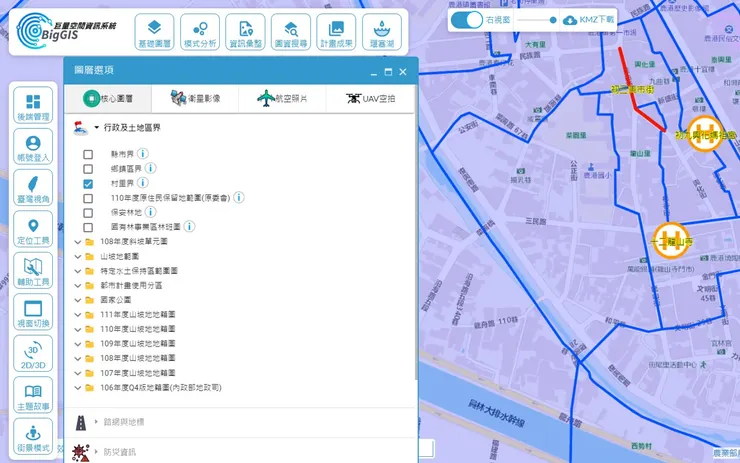Image resolution: width=740 pixels, height=463 pixels.
Task: Expand the 109年度山坡地地籍圖 folder
Action: coord(78,344)
